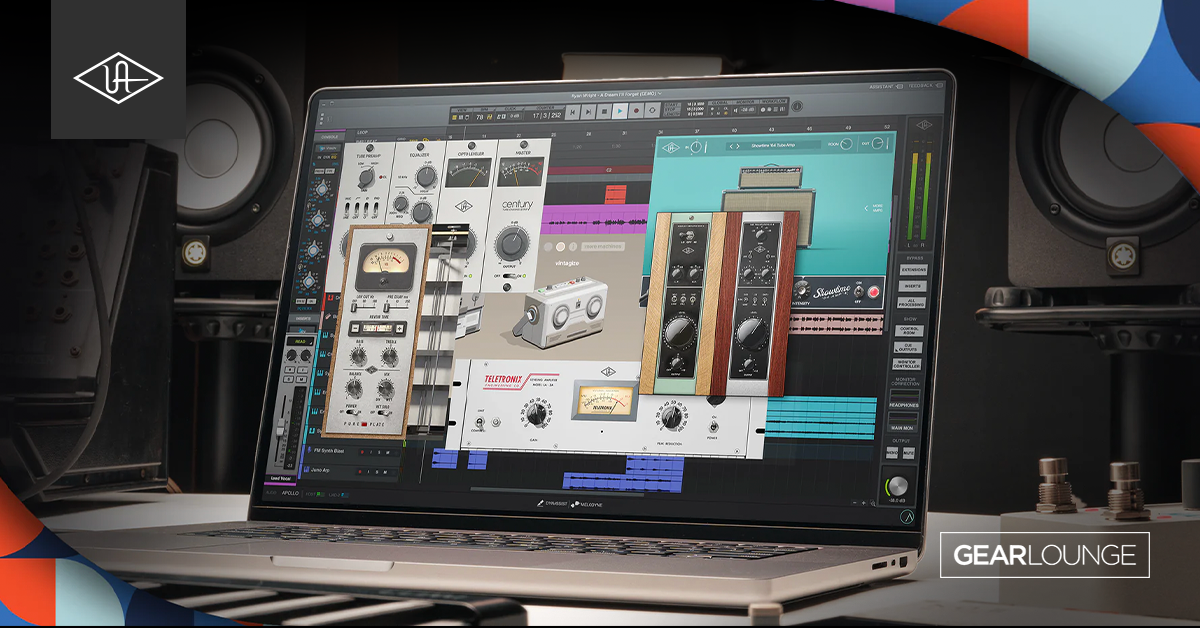Toggle Extensions bypass in monitor panel
Viewport: 1200px width, 628px height.
(x=912, y=270)
